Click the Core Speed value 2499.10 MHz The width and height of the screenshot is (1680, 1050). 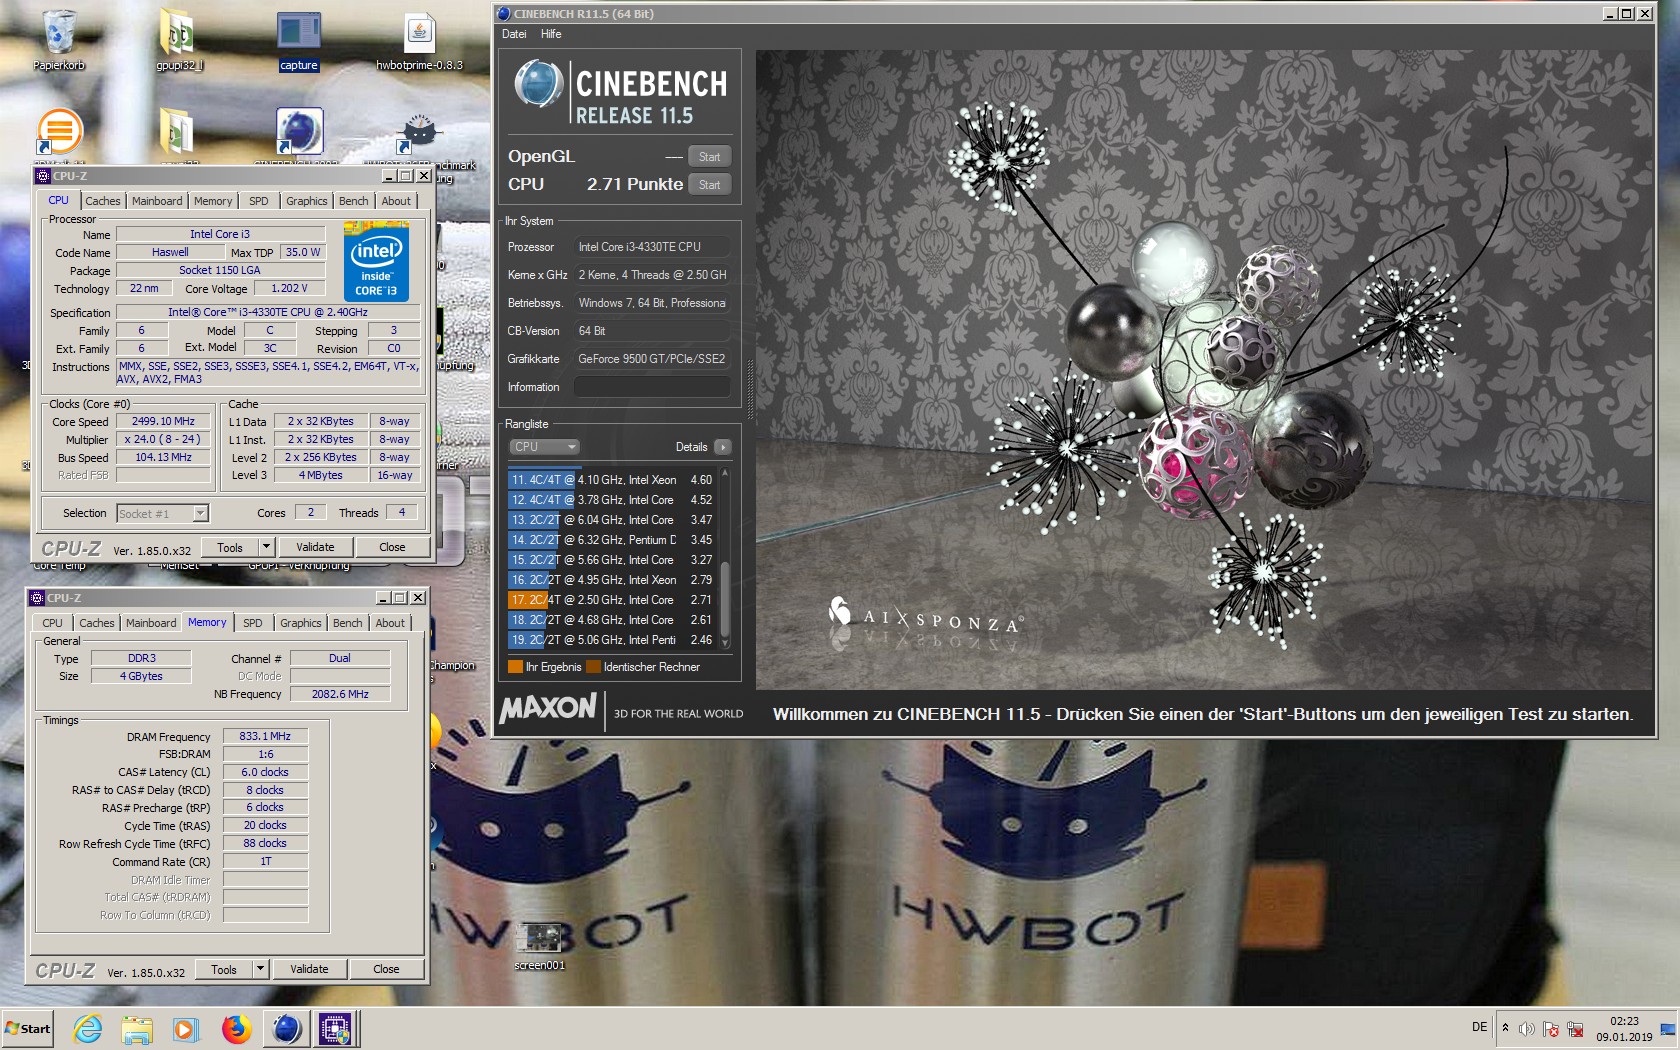163,421
